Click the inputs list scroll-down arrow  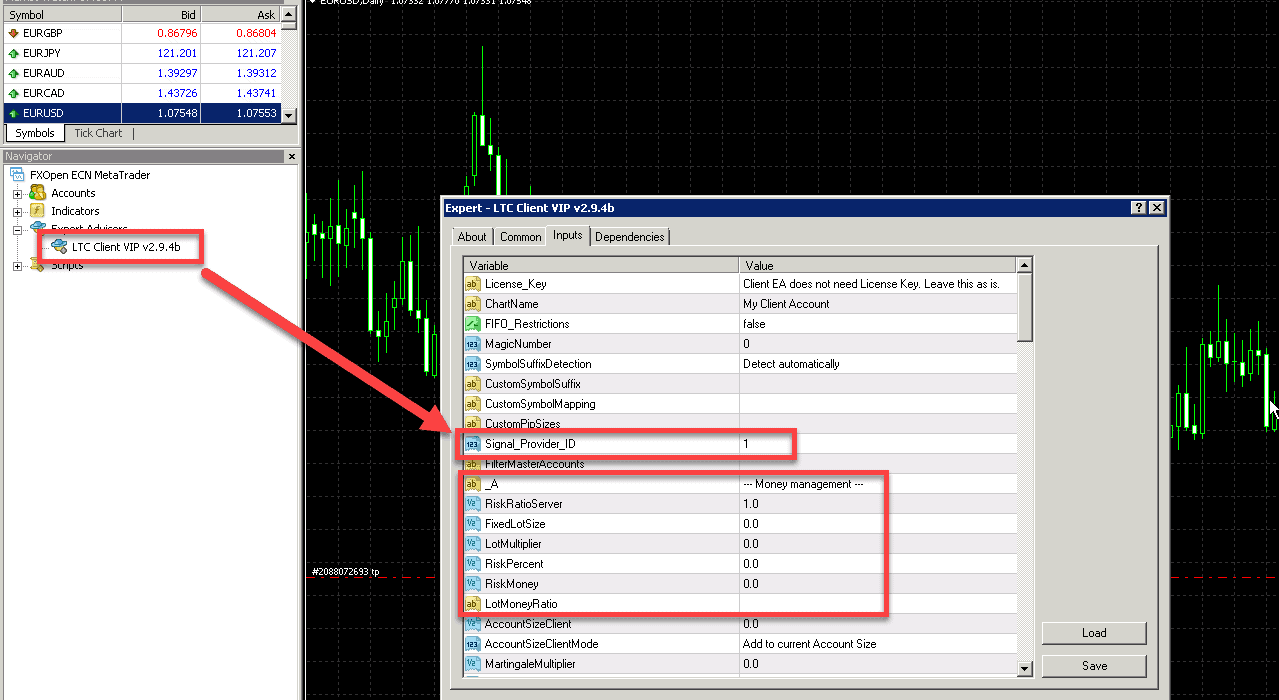point(1024,668)
